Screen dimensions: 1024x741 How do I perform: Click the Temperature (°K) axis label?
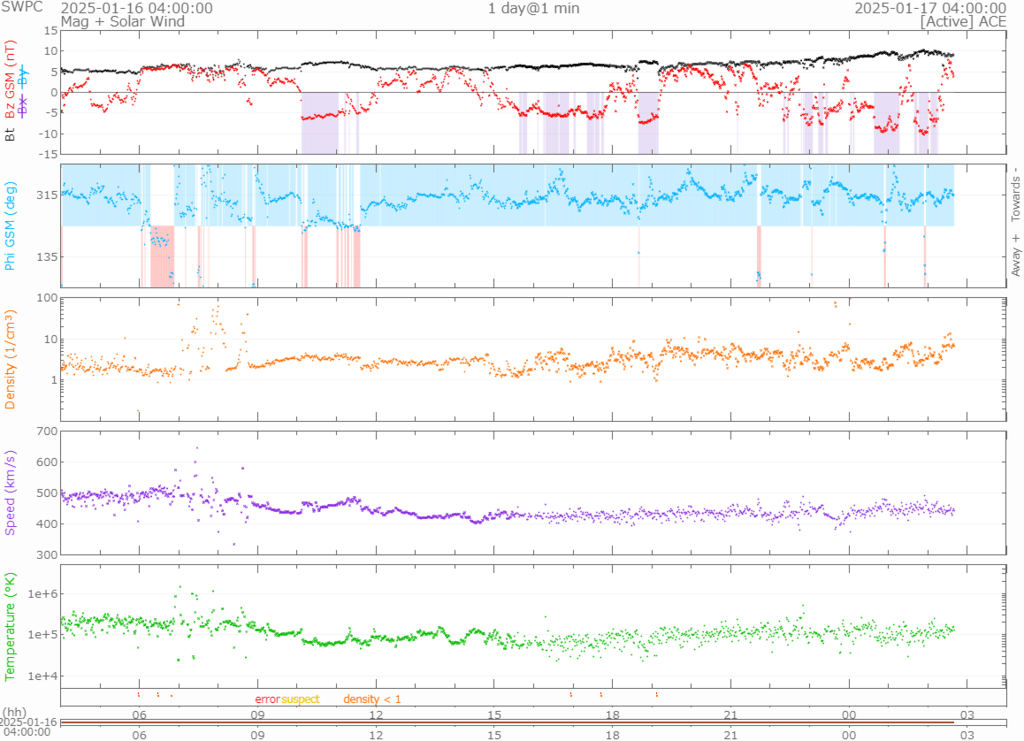[x=11, y=625]
